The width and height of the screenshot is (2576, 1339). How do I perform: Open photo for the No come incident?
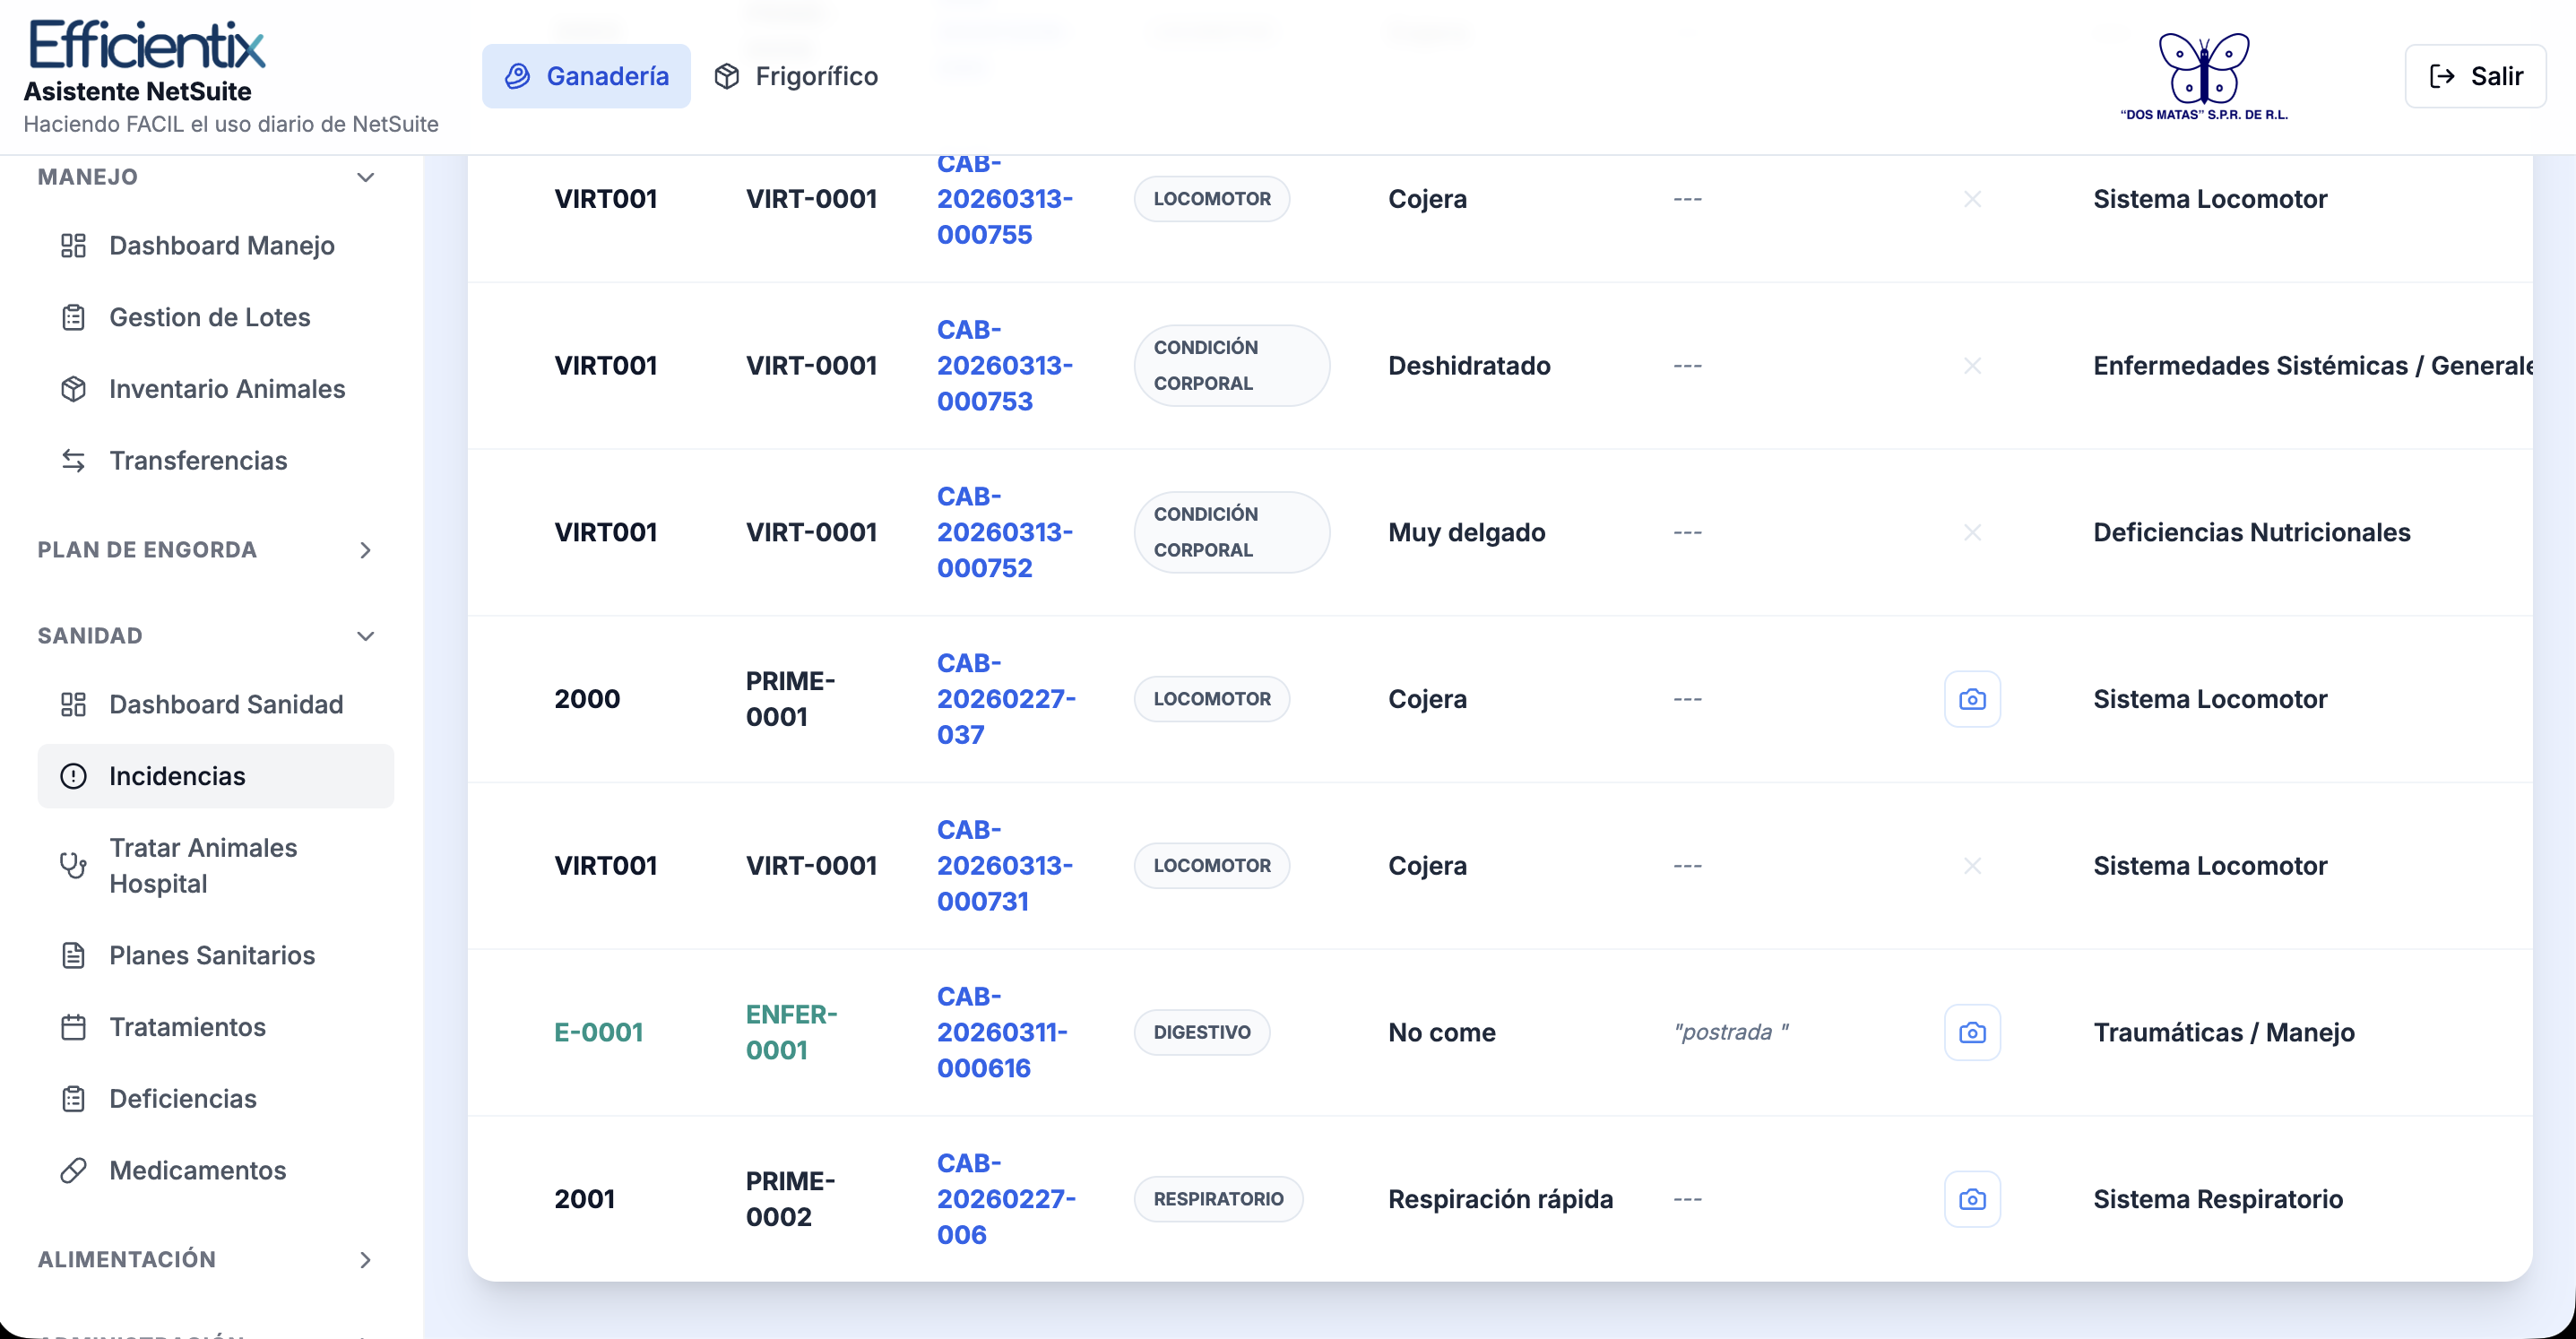click(1972, 1032)
